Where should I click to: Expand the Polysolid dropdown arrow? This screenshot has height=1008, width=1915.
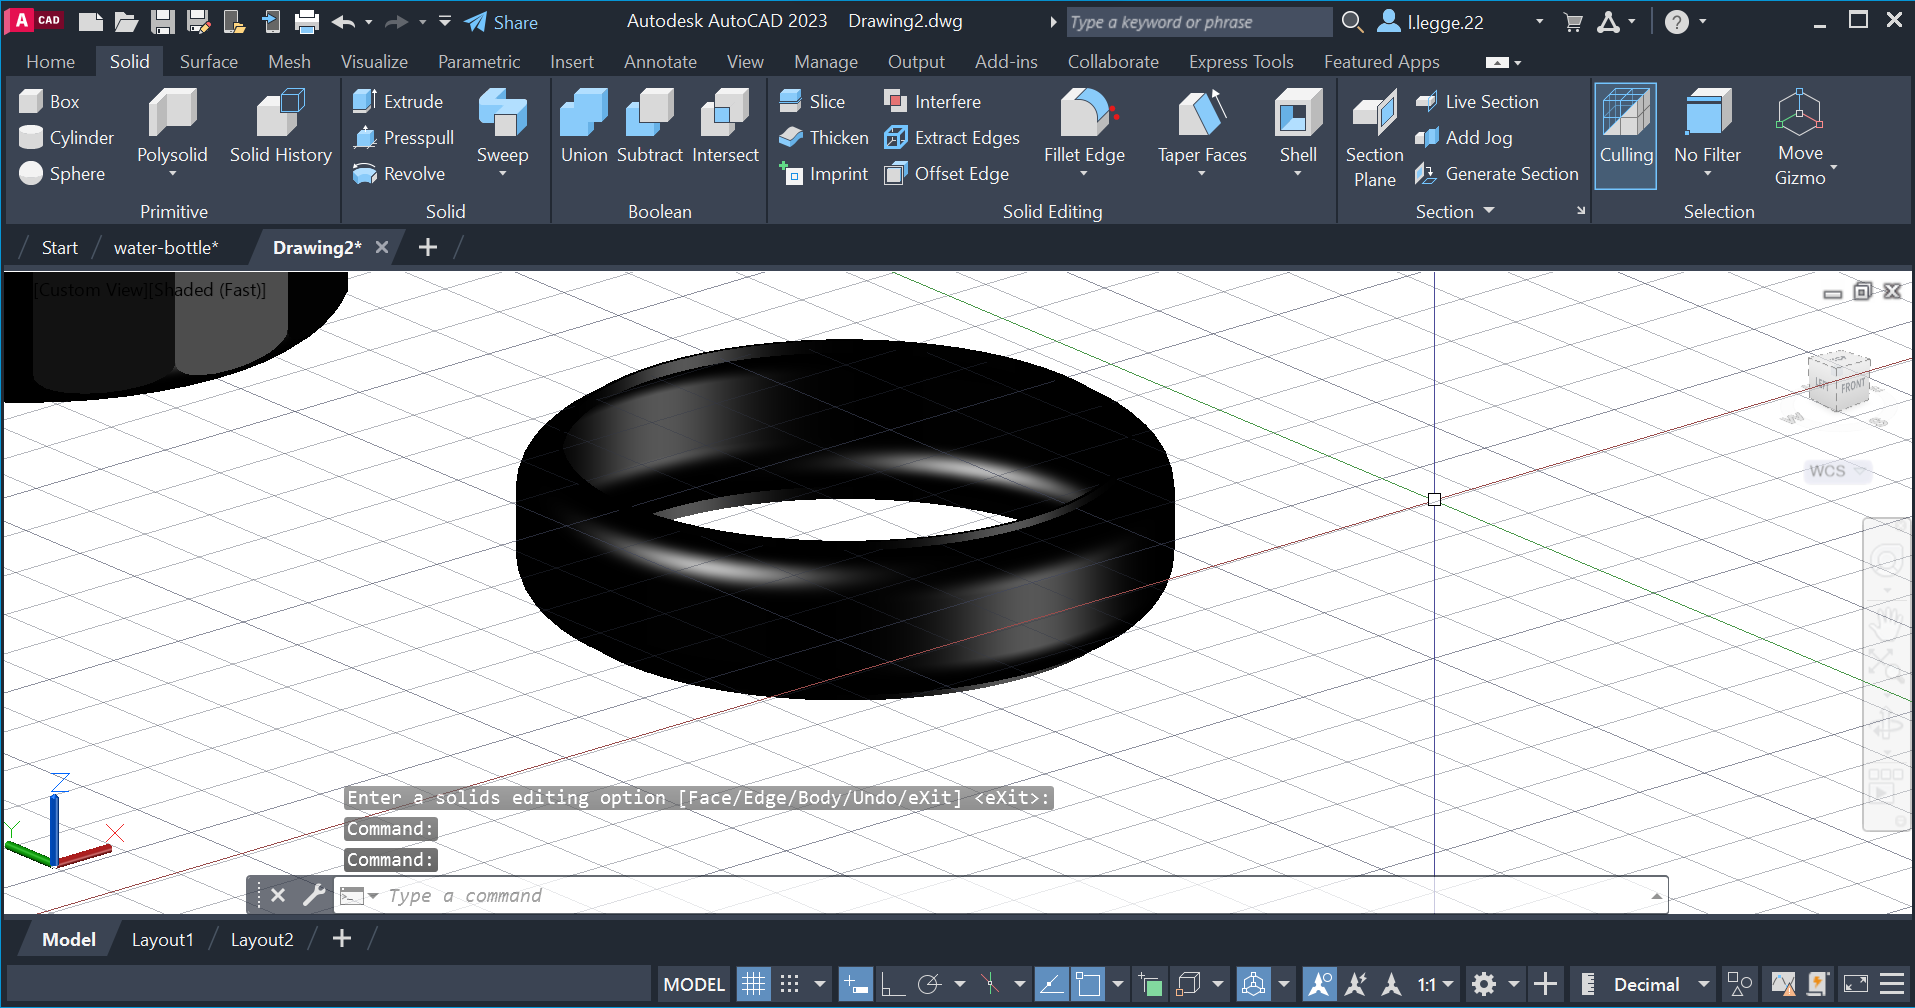[172, 174]
